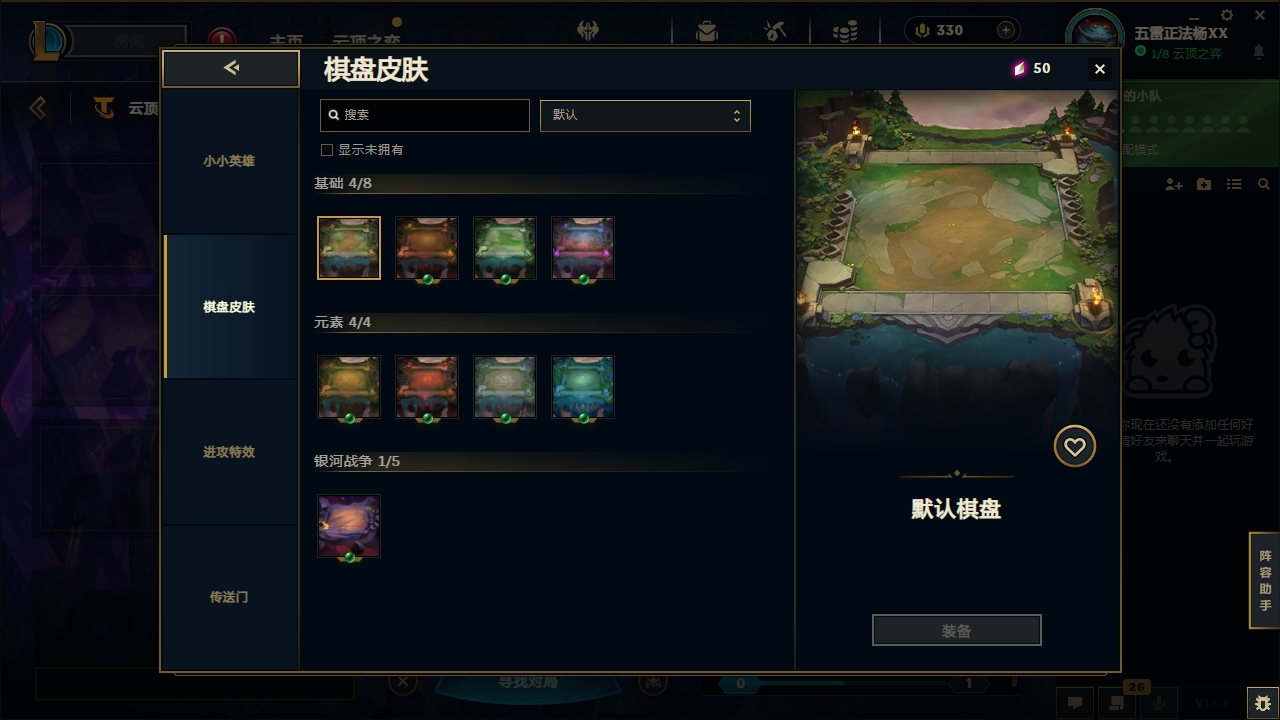The height and width of the screenshot is (720, 1280).
Task: Expand the 默认 sort dropdown
Action: [645, 115]
